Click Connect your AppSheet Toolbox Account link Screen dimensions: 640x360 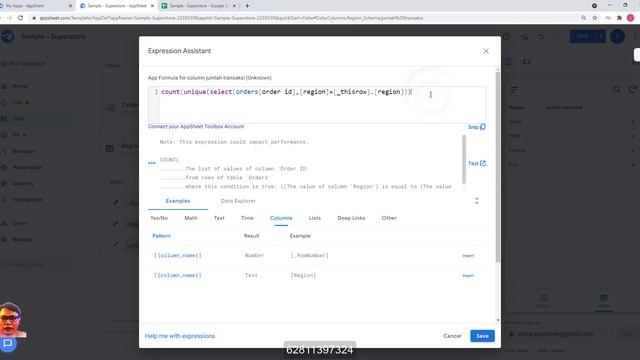click(196, 127)
